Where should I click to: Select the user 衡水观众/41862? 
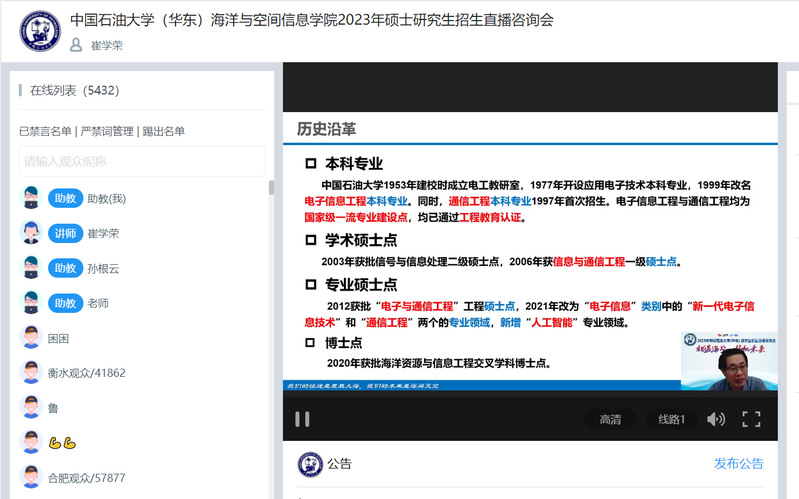[x=87, y=373]
